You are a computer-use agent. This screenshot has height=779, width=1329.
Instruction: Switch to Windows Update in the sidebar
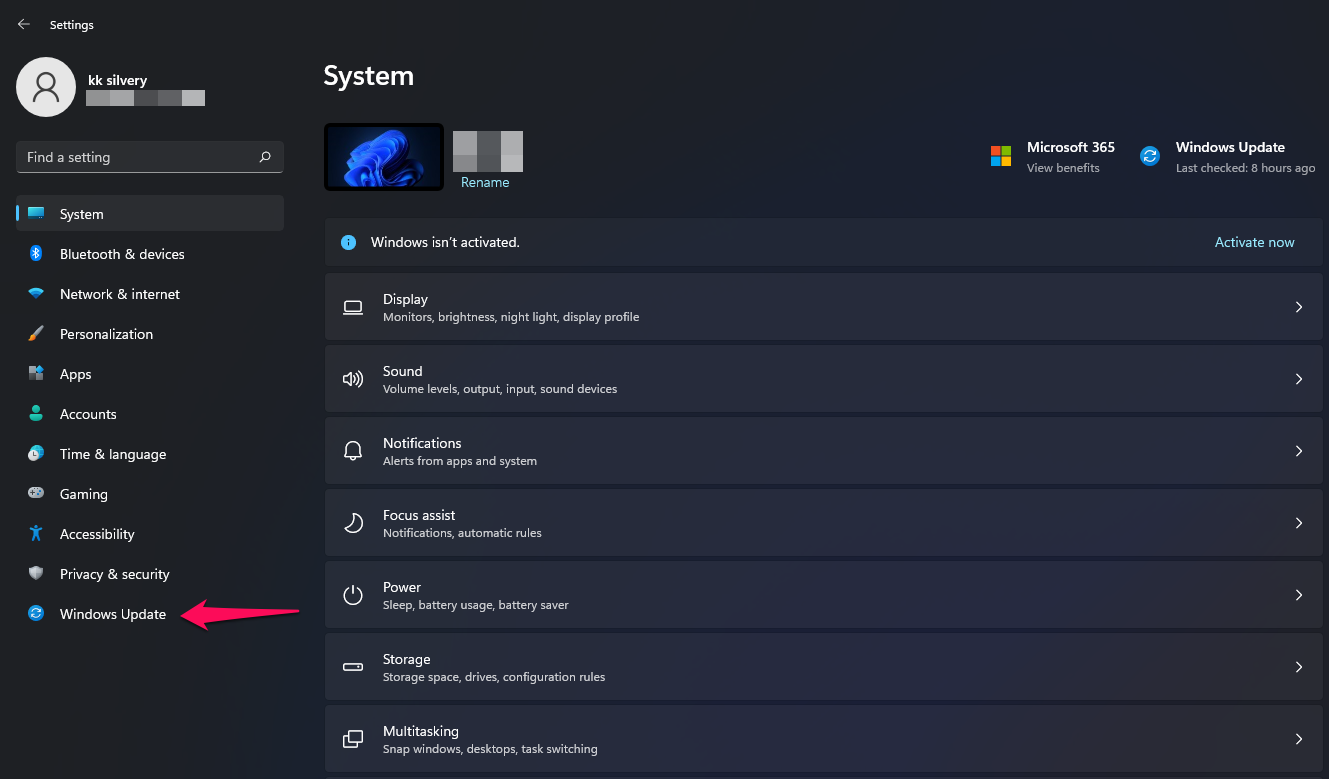(112, 614)
